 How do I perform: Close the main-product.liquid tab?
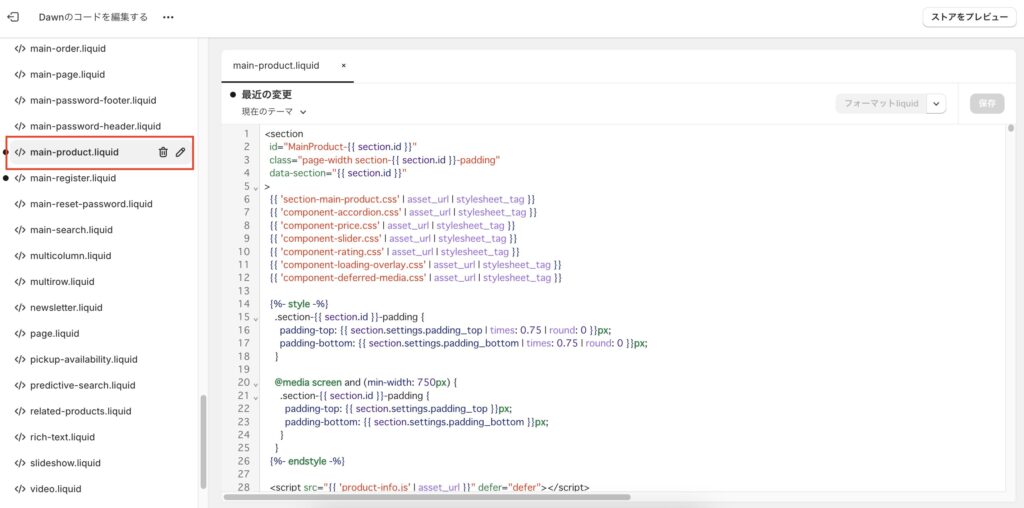(344, 65)
